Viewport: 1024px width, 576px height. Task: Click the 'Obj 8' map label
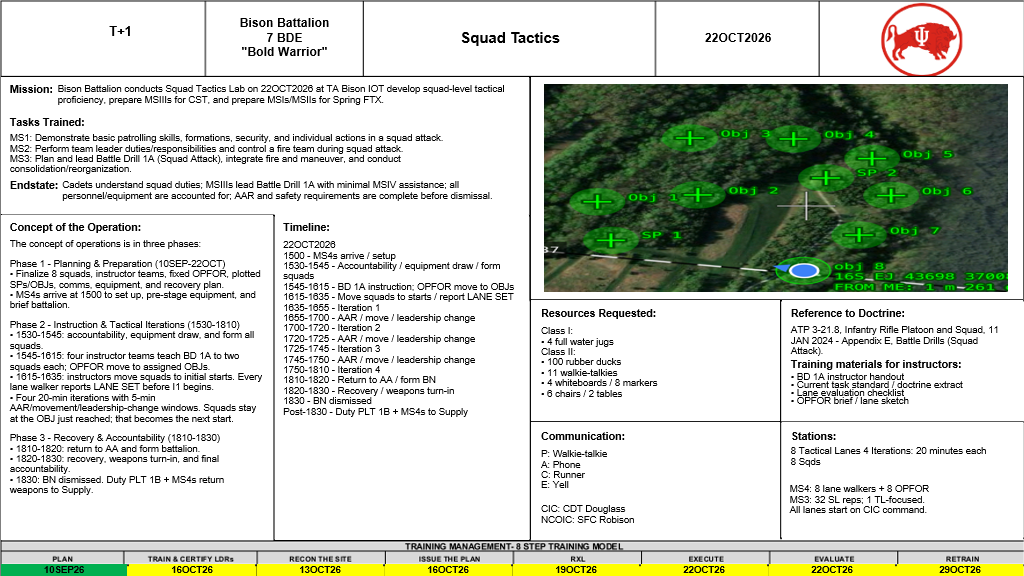(858, 266)
